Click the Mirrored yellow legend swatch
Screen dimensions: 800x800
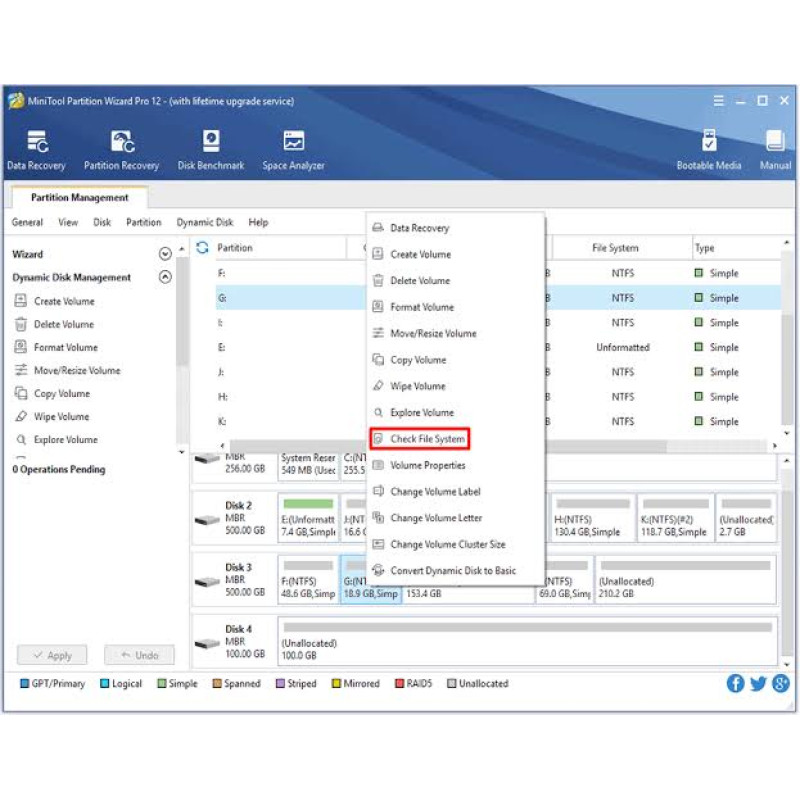[336, 684]
